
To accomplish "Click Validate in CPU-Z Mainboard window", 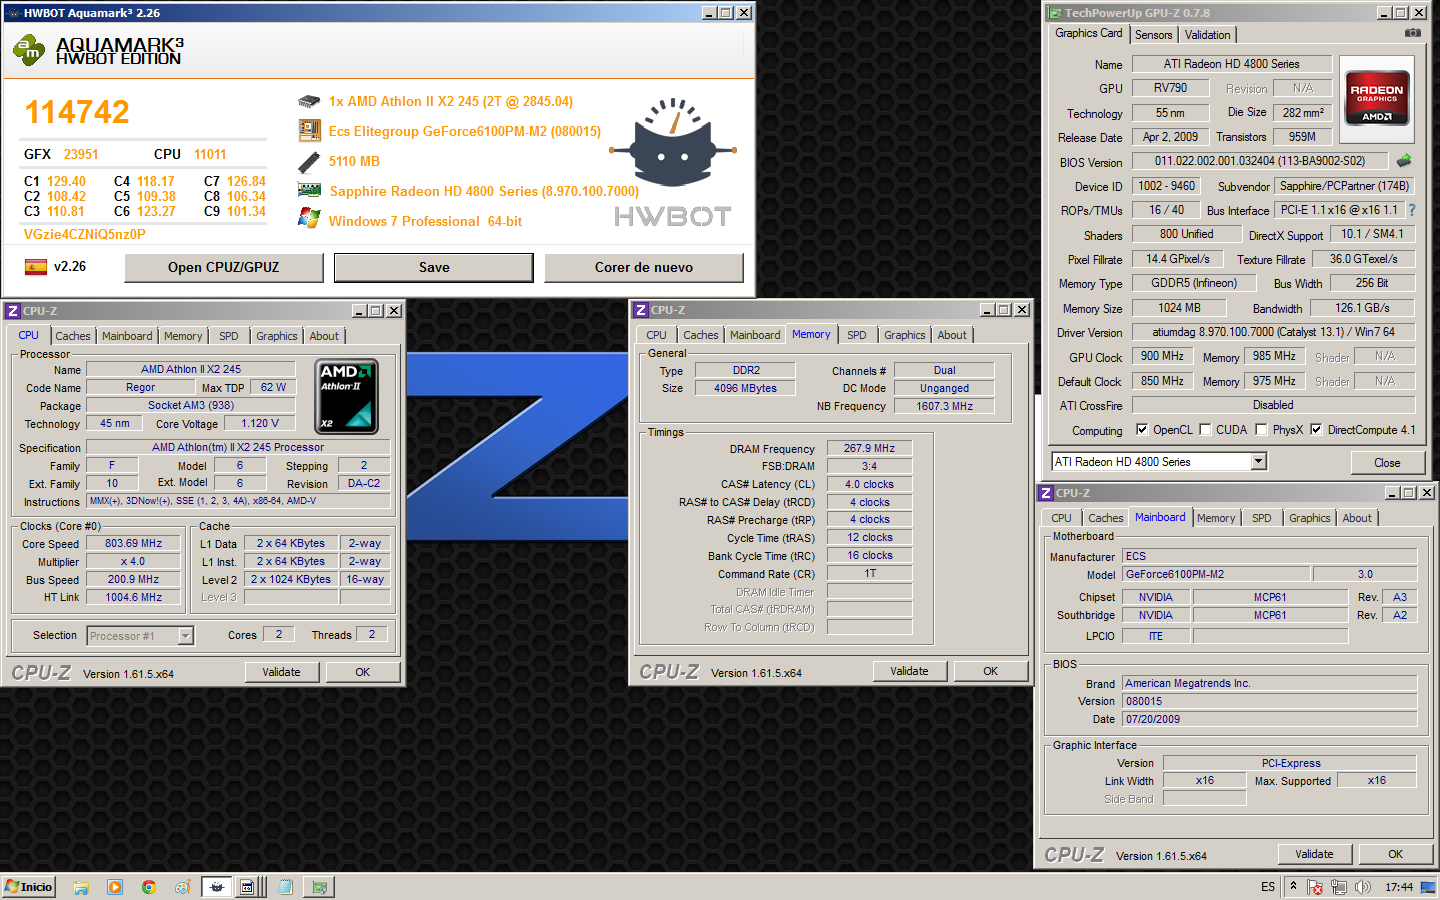I will 1314,854.
